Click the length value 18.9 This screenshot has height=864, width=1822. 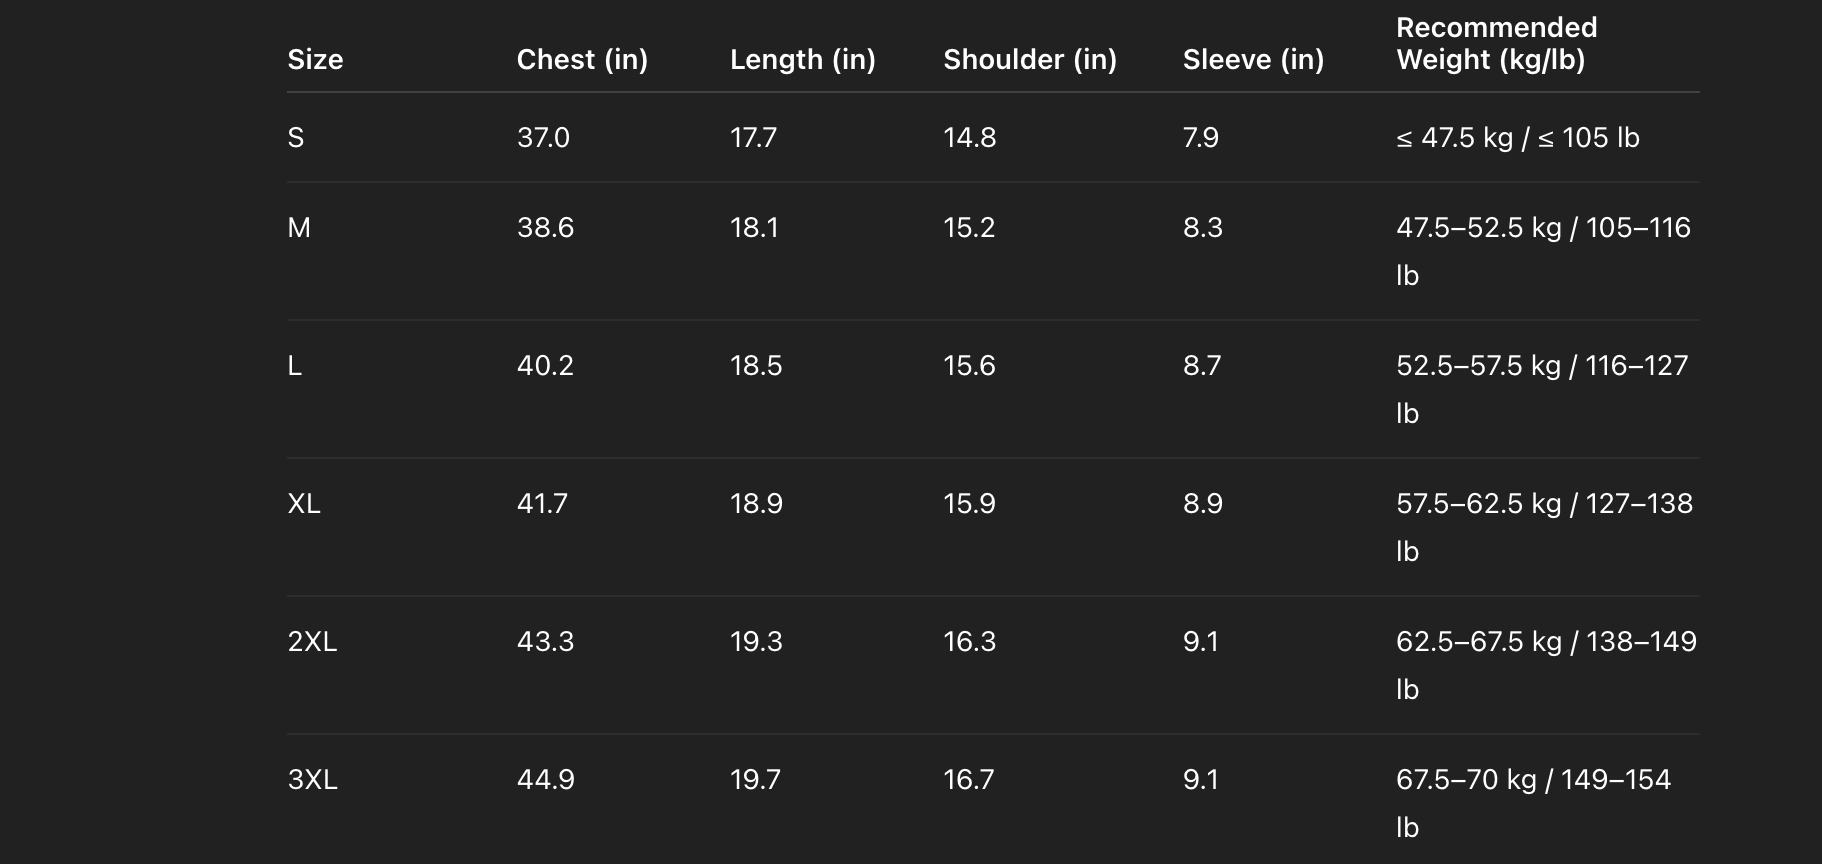756,504
